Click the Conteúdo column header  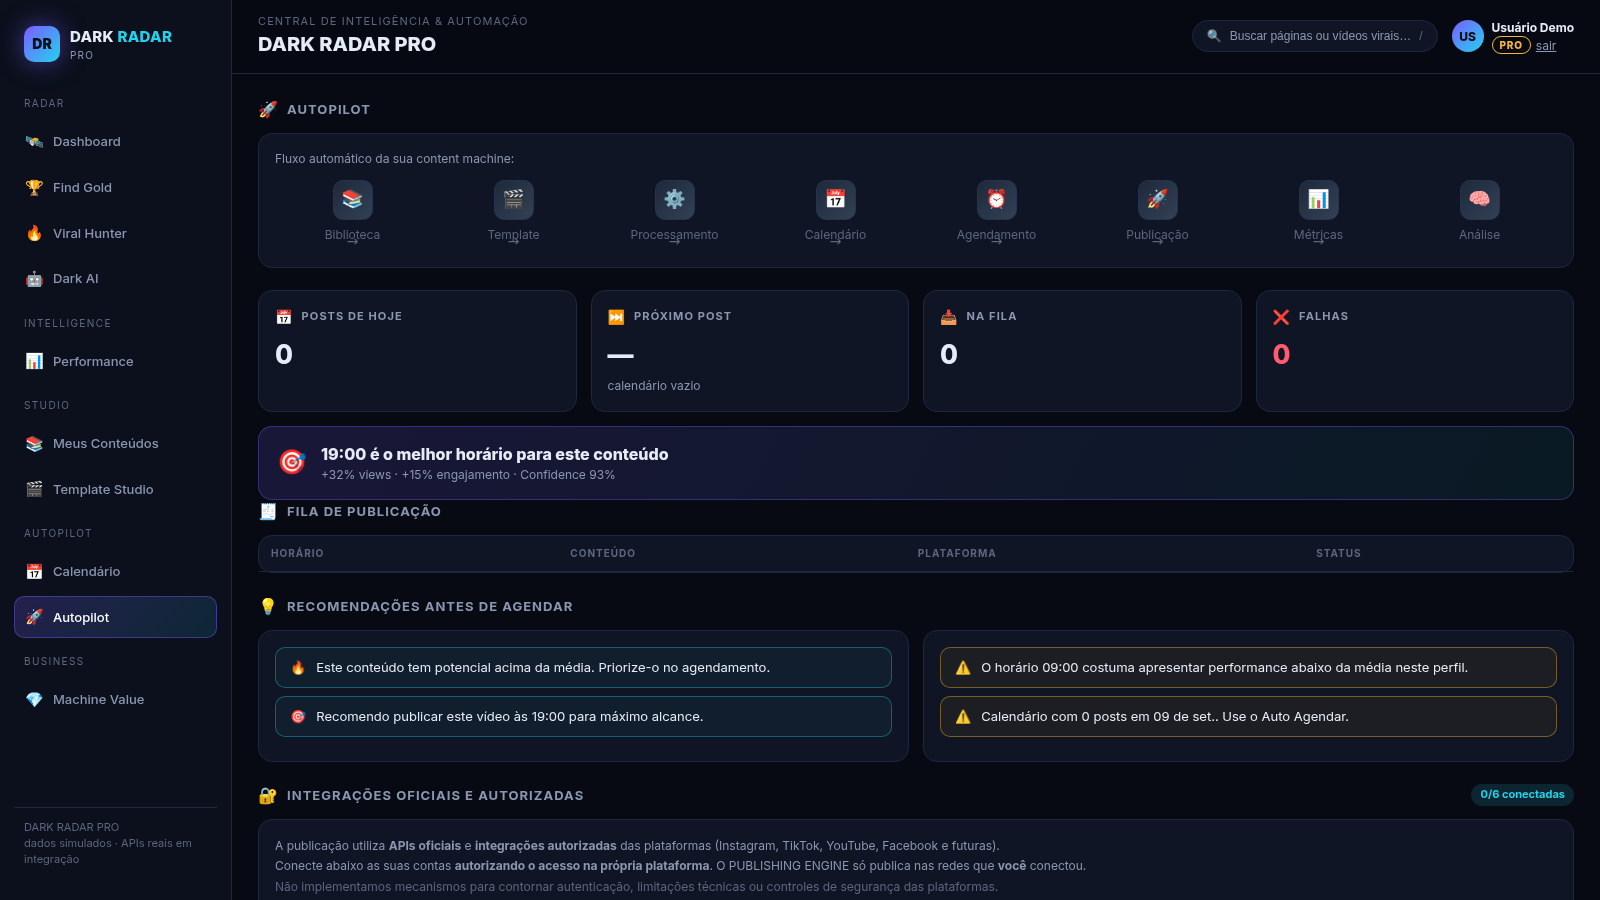click(x=603, y=553)
